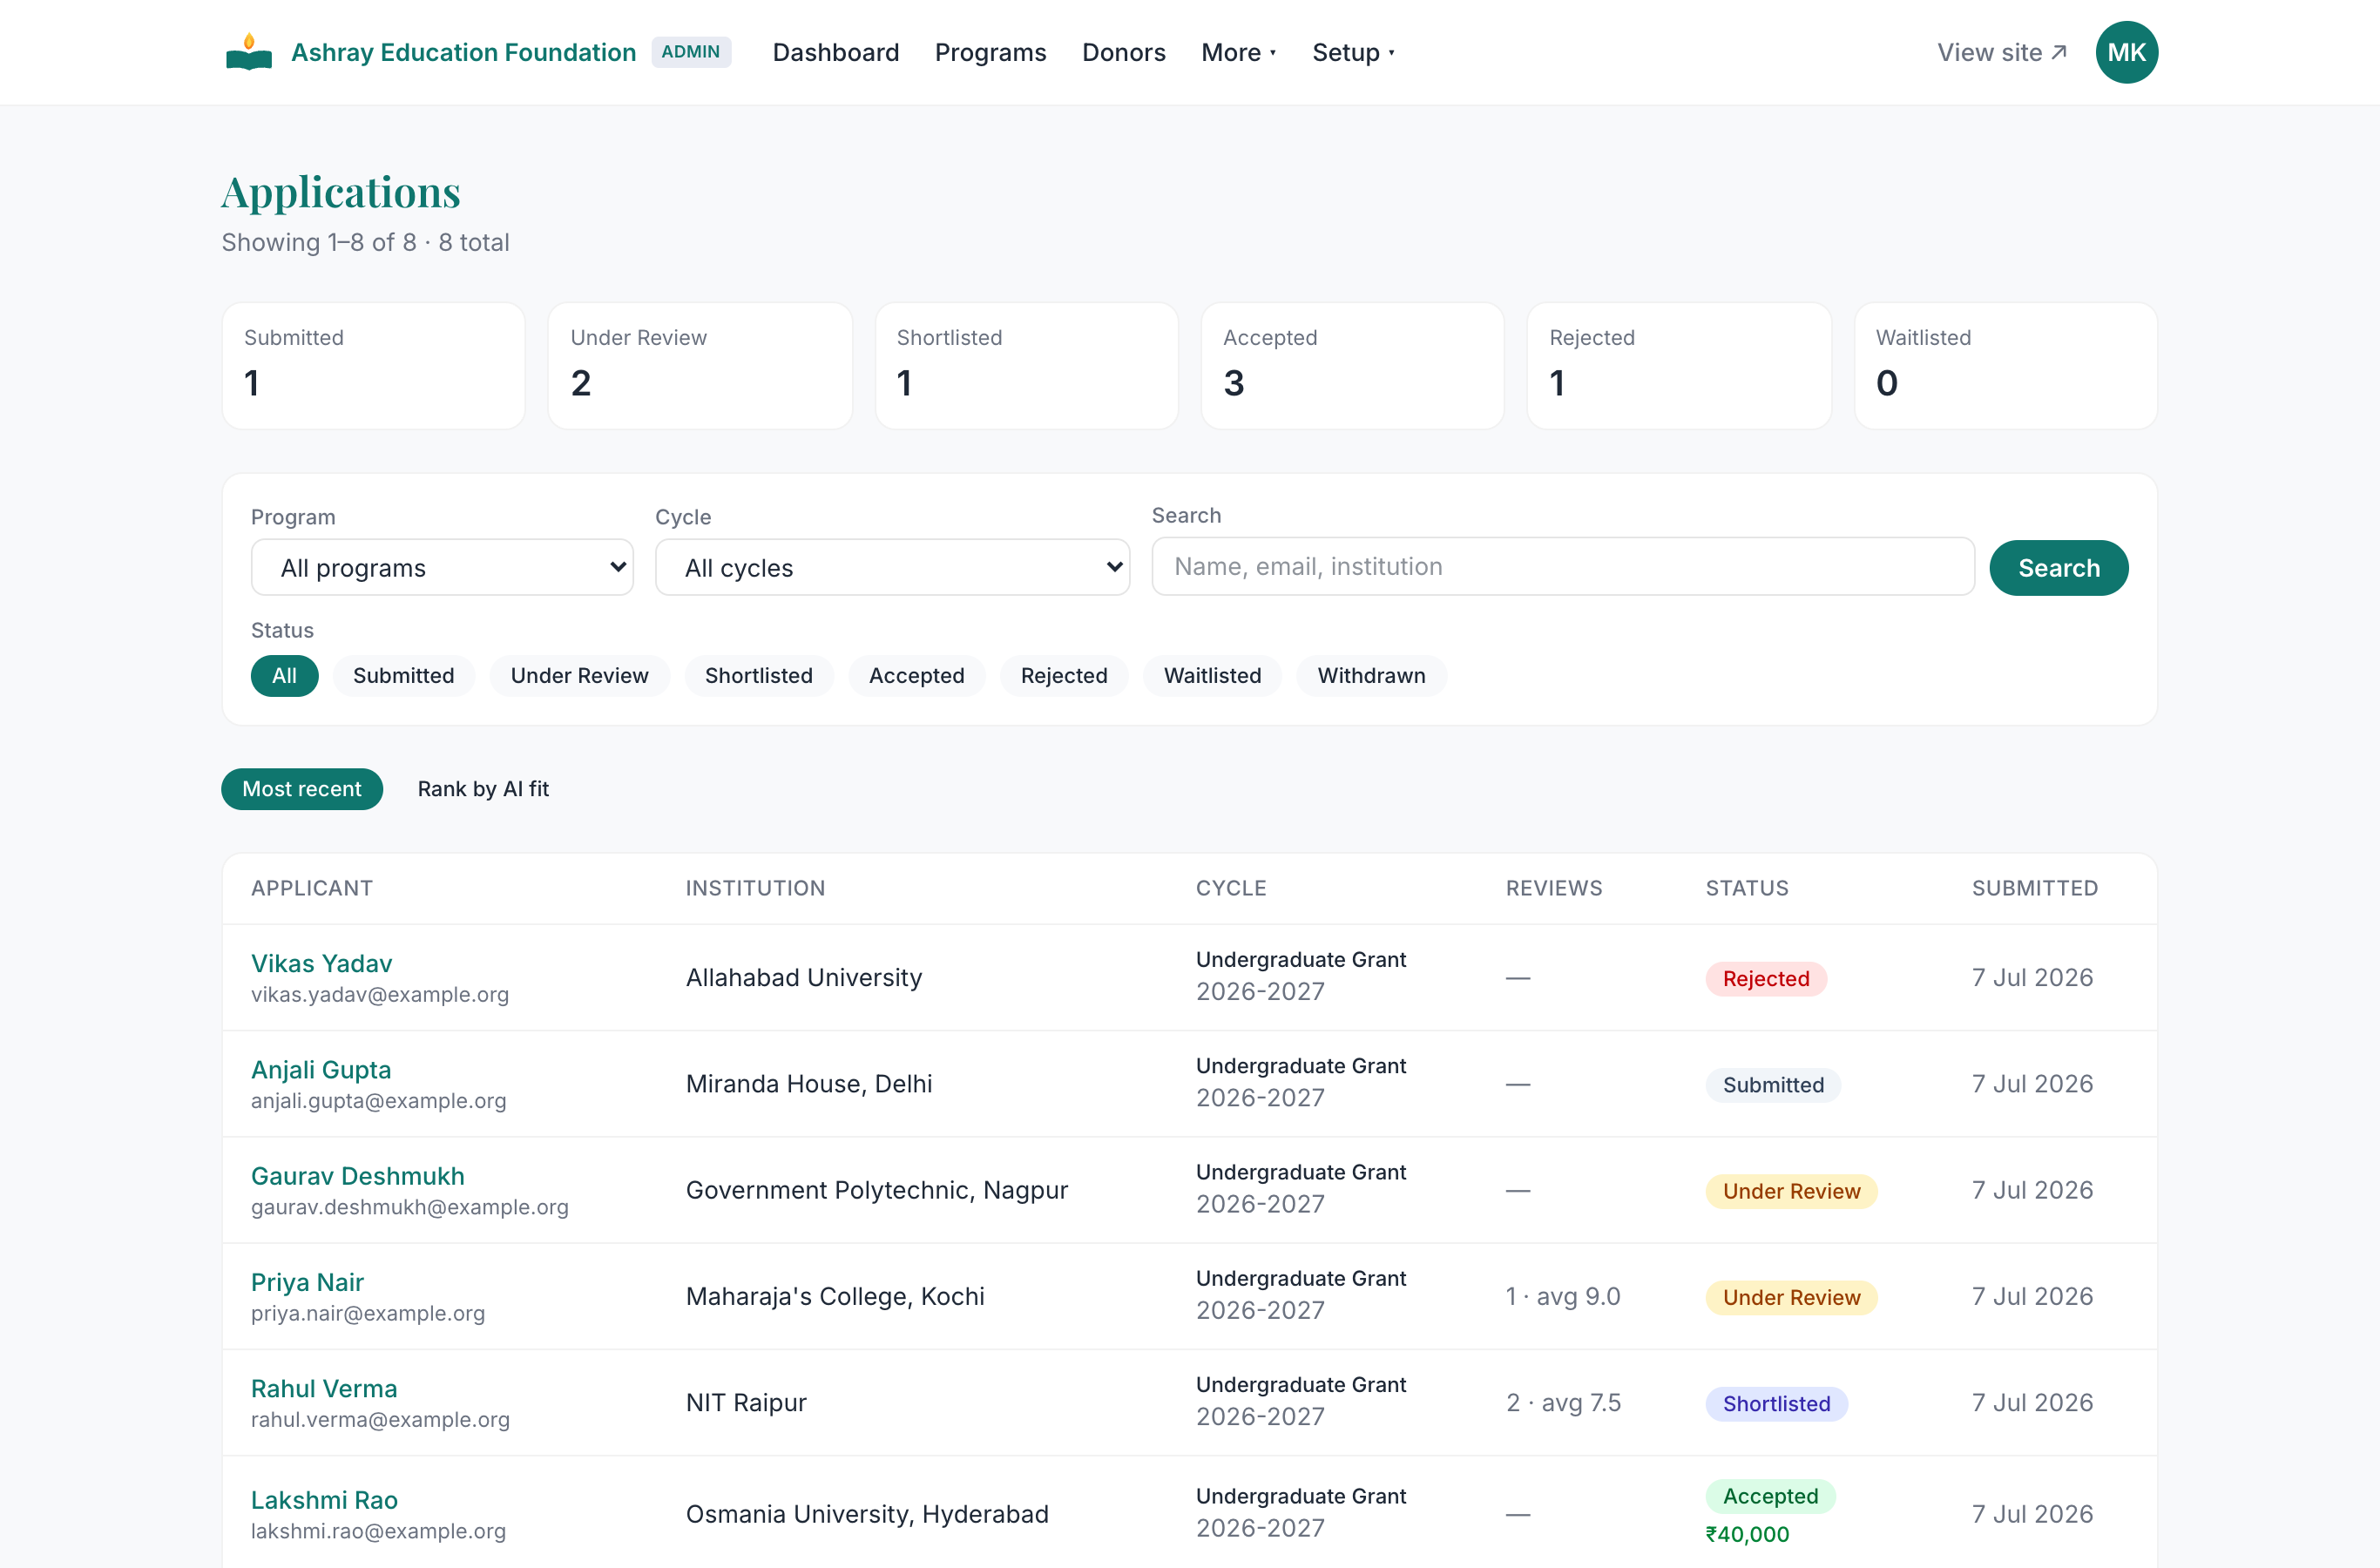Image resolution: width=2380 pixels, height=1568 pixels.
Task: Click the Submitted summary card
Action: point(373,366)
